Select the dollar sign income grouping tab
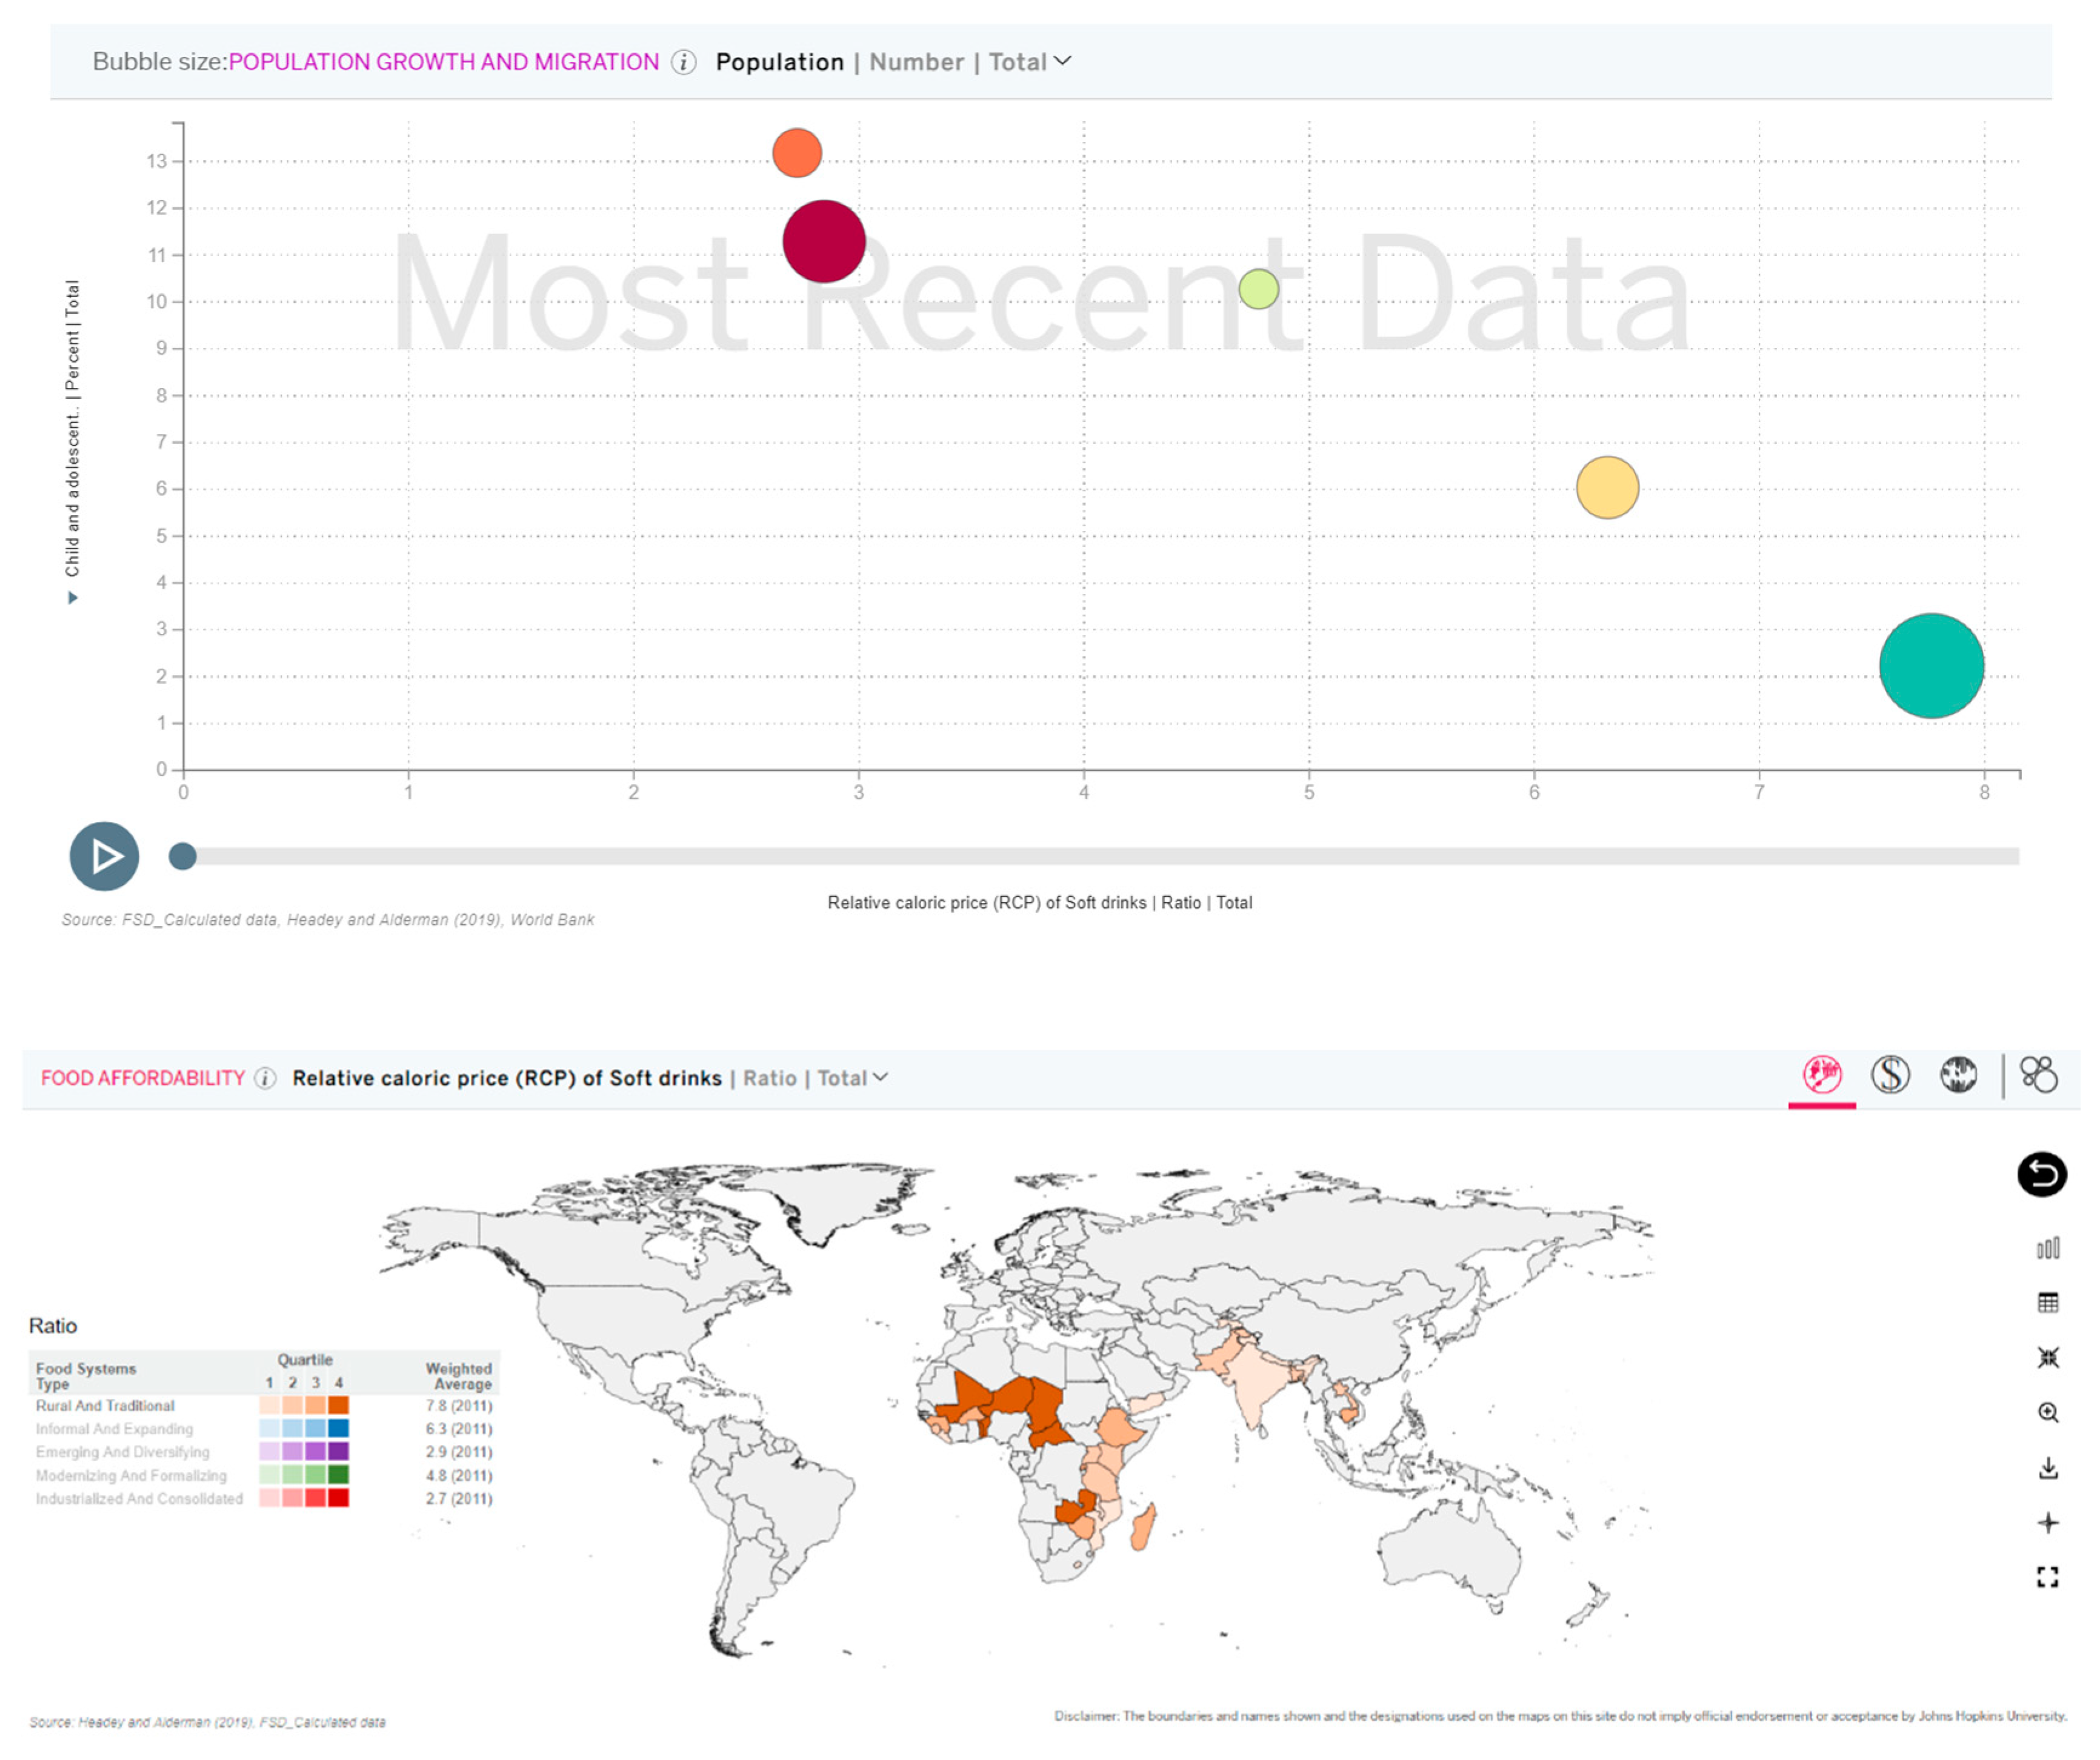Viewport: 2100px width, 1760px height. (1890, 1075)
